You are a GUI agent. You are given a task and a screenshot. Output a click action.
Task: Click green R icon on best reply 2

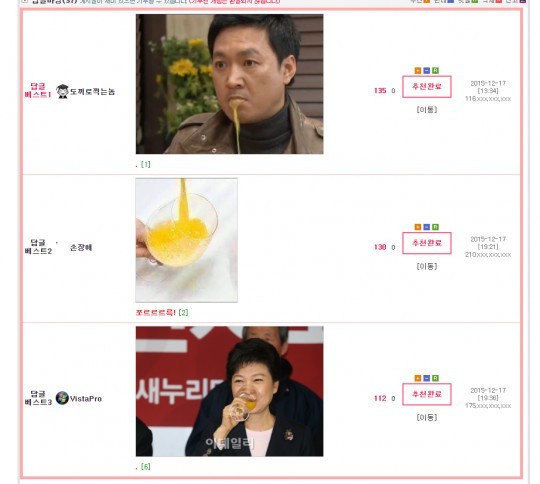(x=435, y=227)
